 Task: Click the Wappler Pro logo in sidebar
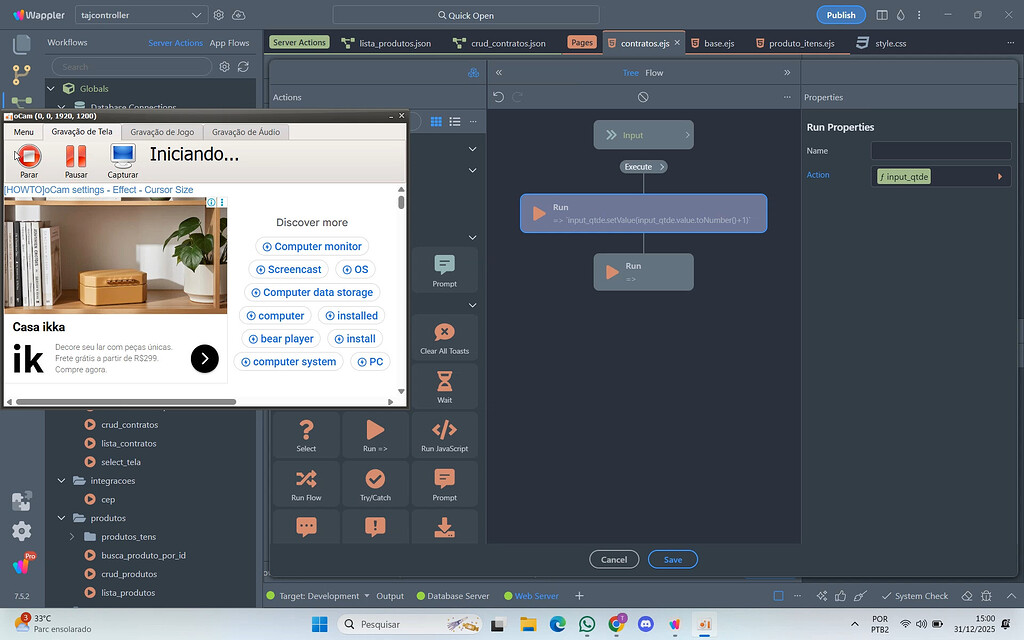23,564
